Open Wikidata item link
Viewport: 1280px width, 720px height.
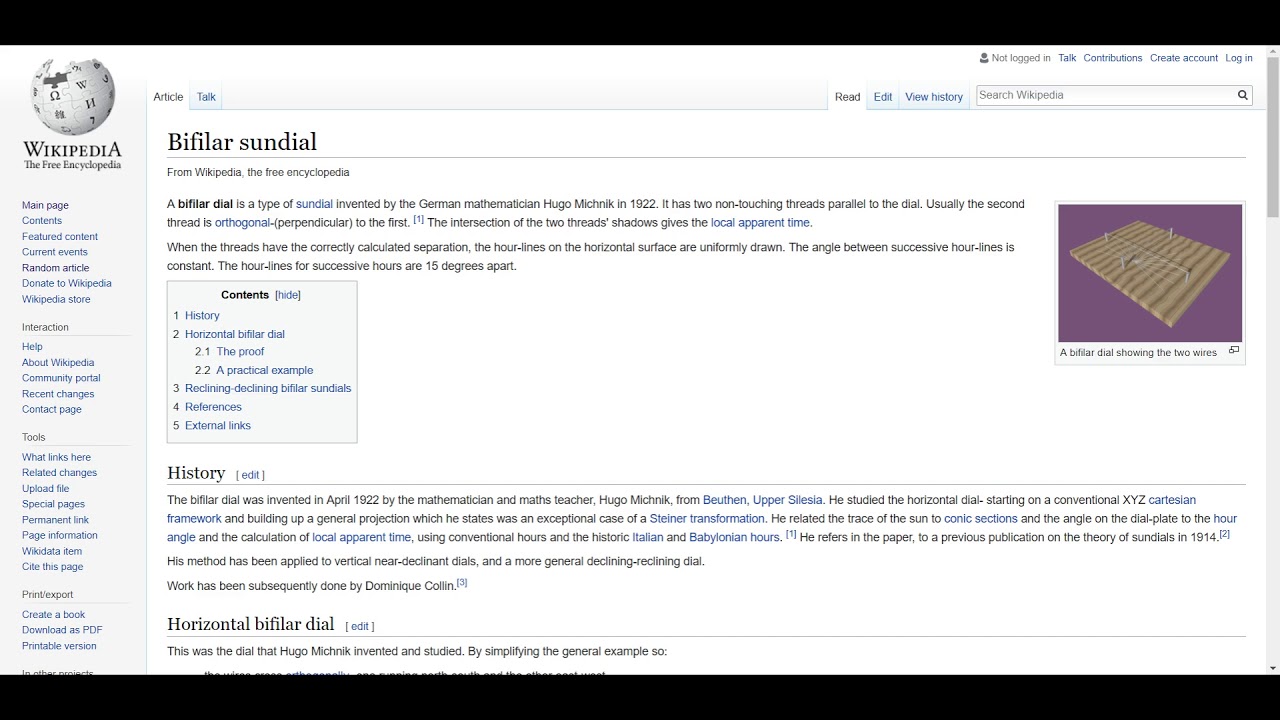52,551
